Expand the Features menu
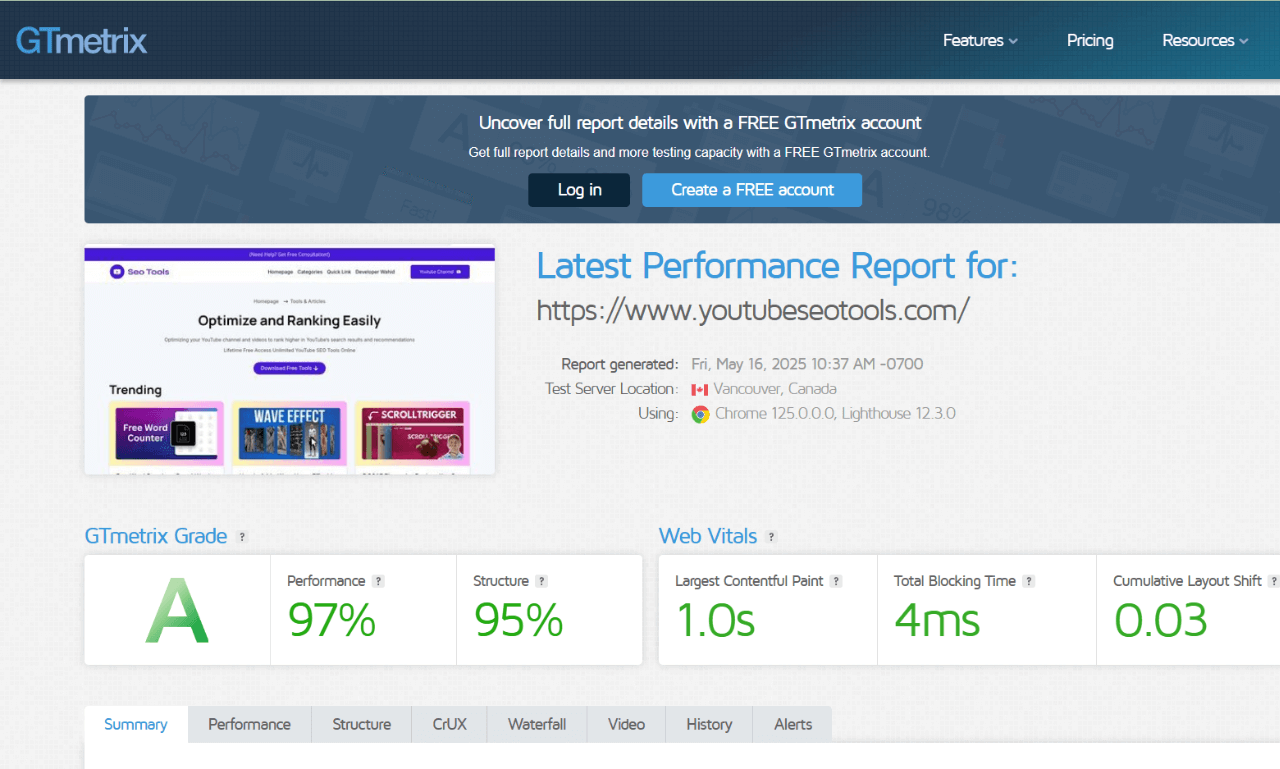 coord(980,41)
